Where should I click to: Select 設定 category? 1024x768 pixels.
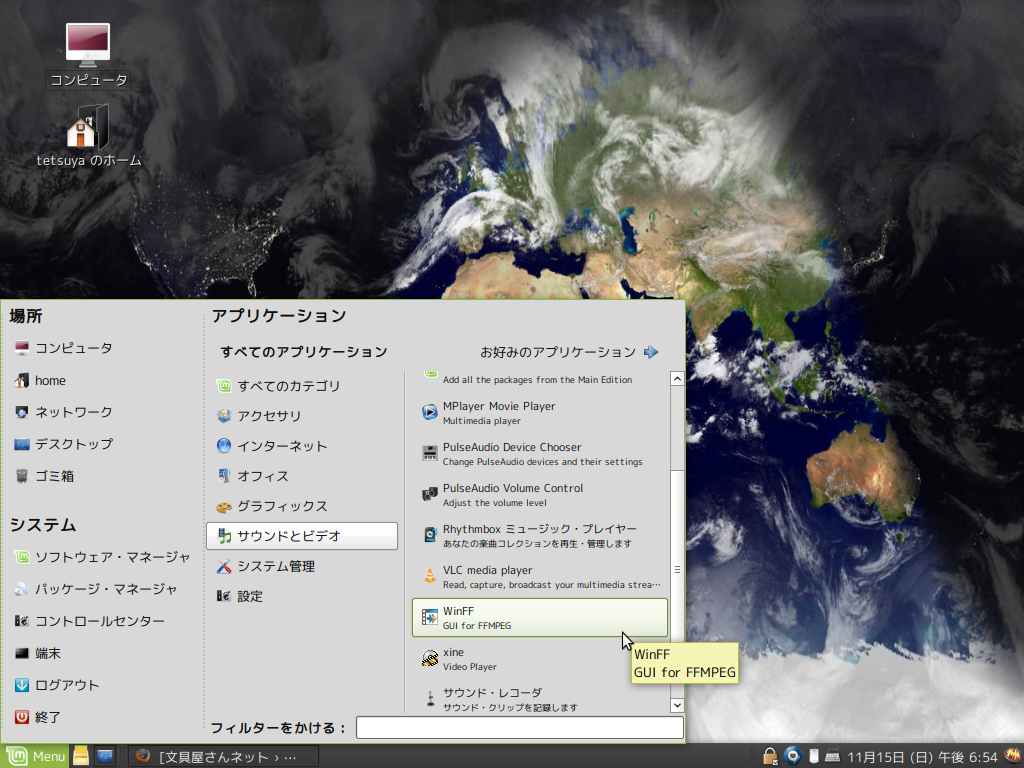(x=302, y=596)
